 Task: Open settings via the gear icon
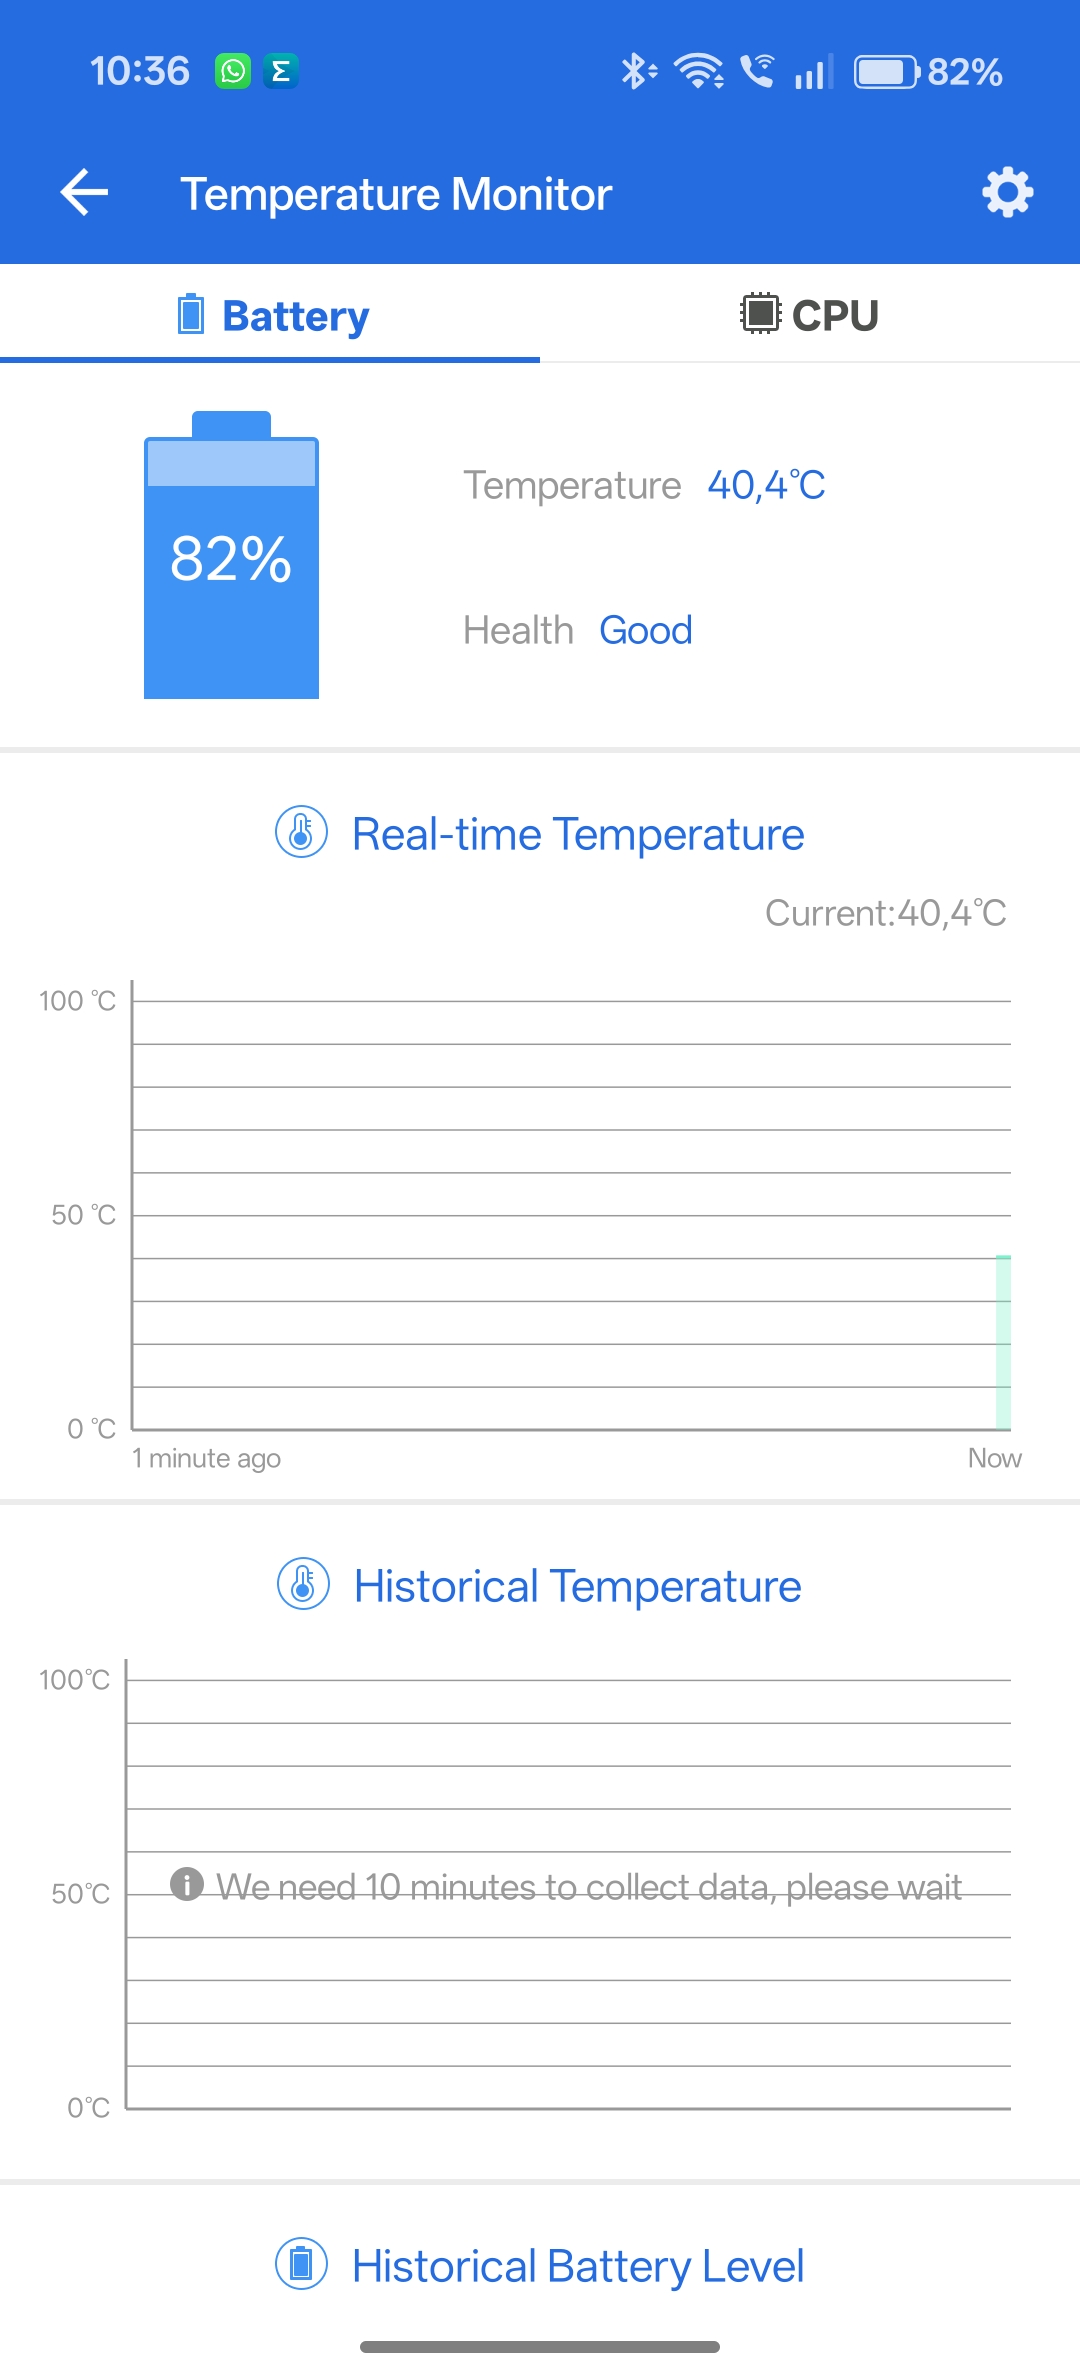click(x=1007, y=192)
